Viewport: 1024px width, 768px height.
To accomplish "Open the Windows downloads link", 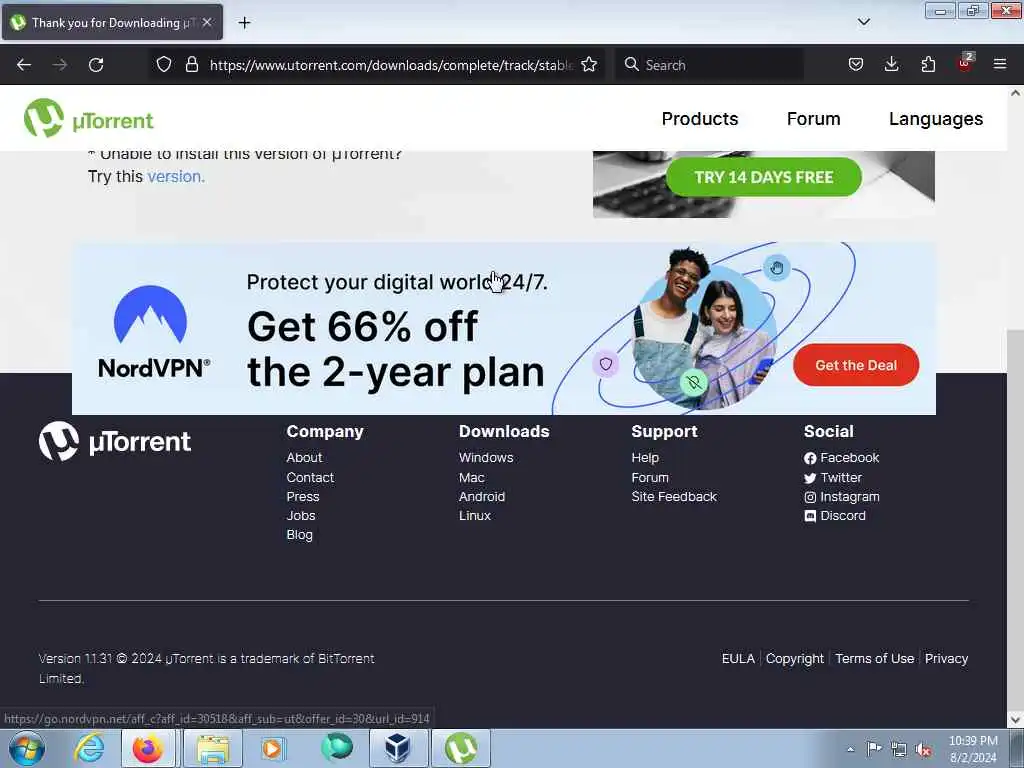I will [486, 458].
